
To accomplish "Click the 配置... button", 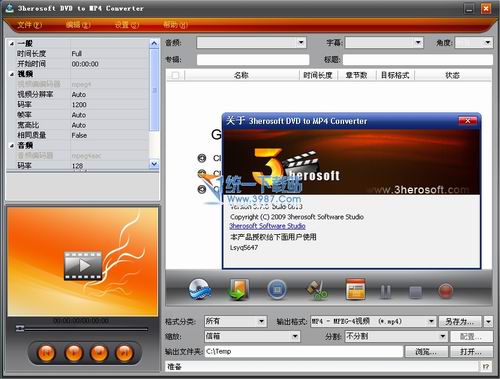I will (x=471, y=336).
